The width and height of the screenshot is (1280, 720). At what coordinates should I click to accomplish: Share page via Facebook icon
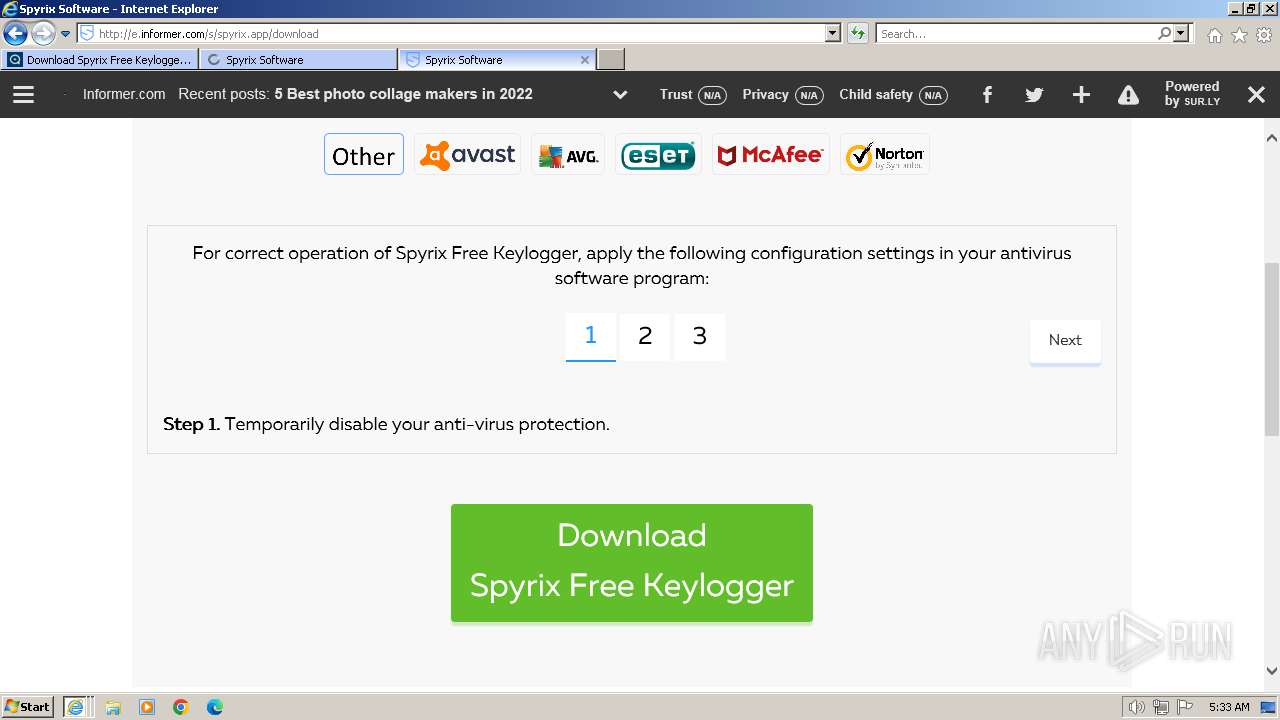(987, 95)
